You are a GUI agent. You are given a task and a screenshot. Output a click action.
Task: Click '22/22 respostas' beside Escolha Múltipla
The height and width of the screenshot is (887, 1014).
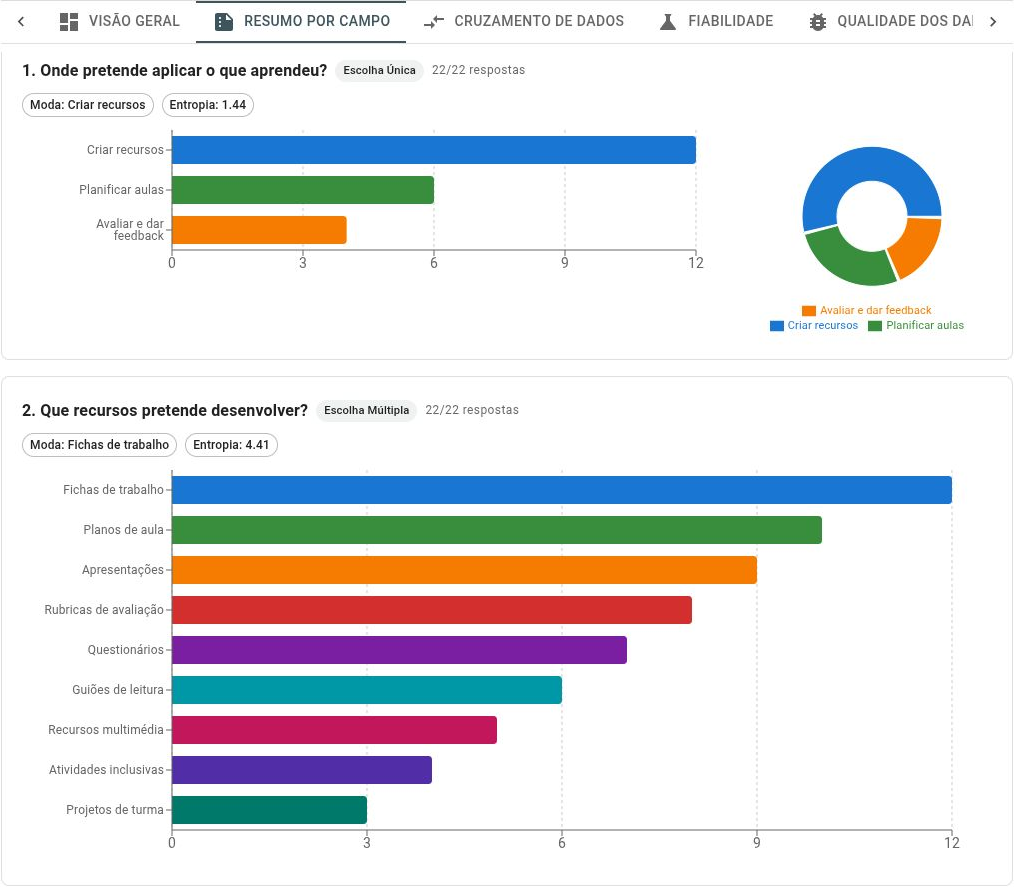[472, 411]
